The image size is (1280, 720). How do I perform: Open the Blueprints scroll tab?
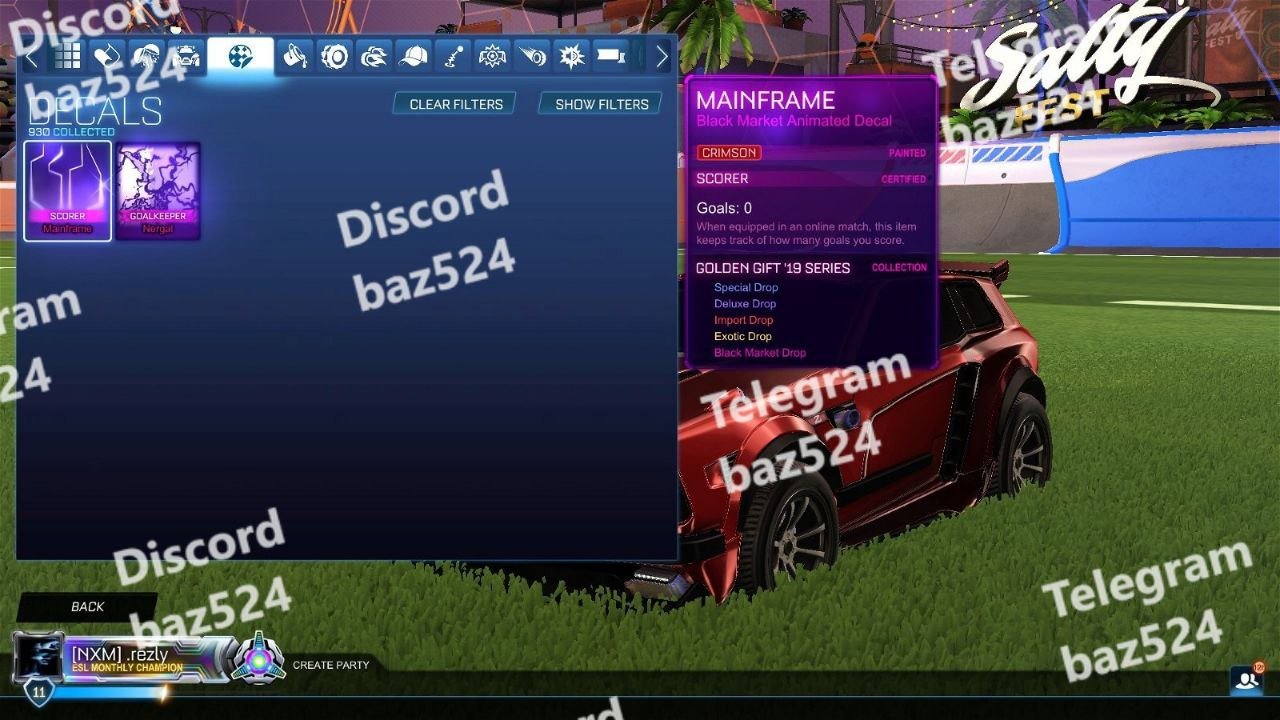pos(107,57)
